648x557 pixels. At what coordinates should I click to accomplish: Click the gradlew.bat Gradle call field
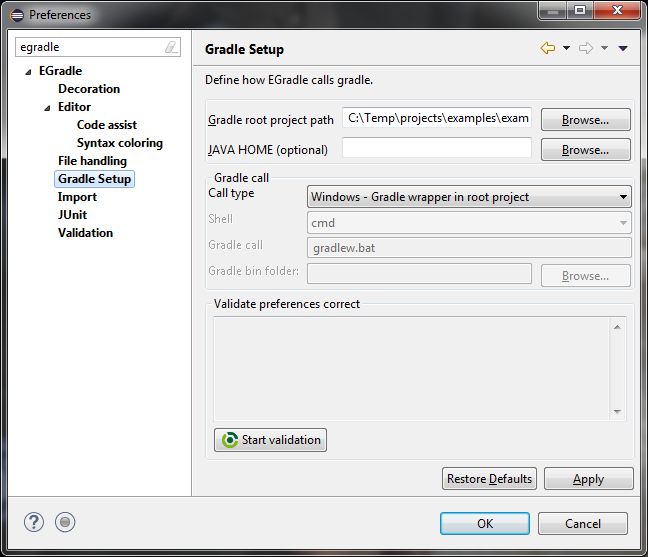[x=469, y=248]
